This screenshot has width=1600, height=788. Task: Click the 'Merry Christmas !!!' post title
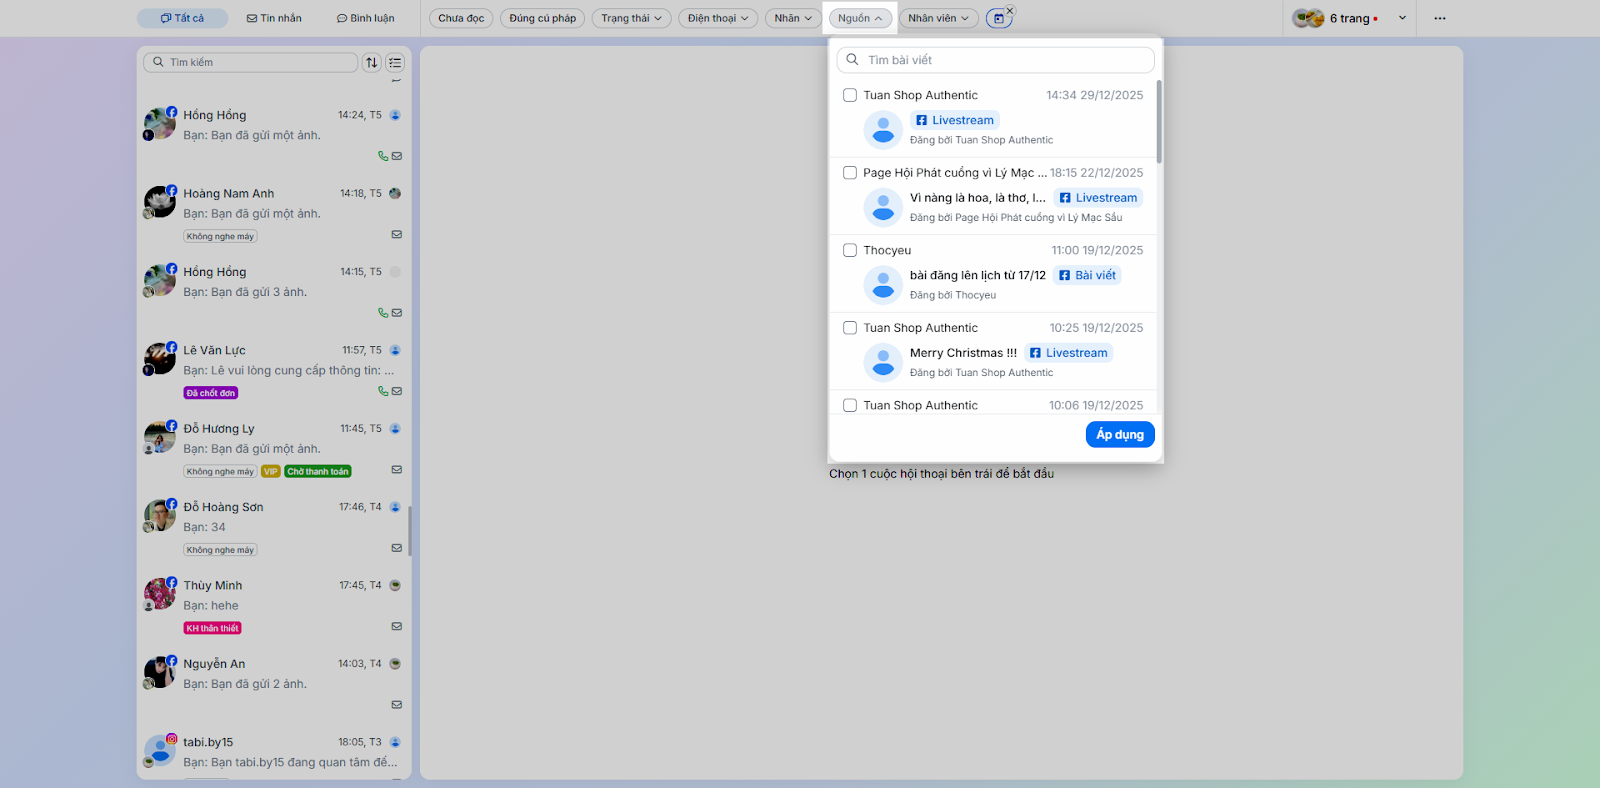[x=963, y=353]
